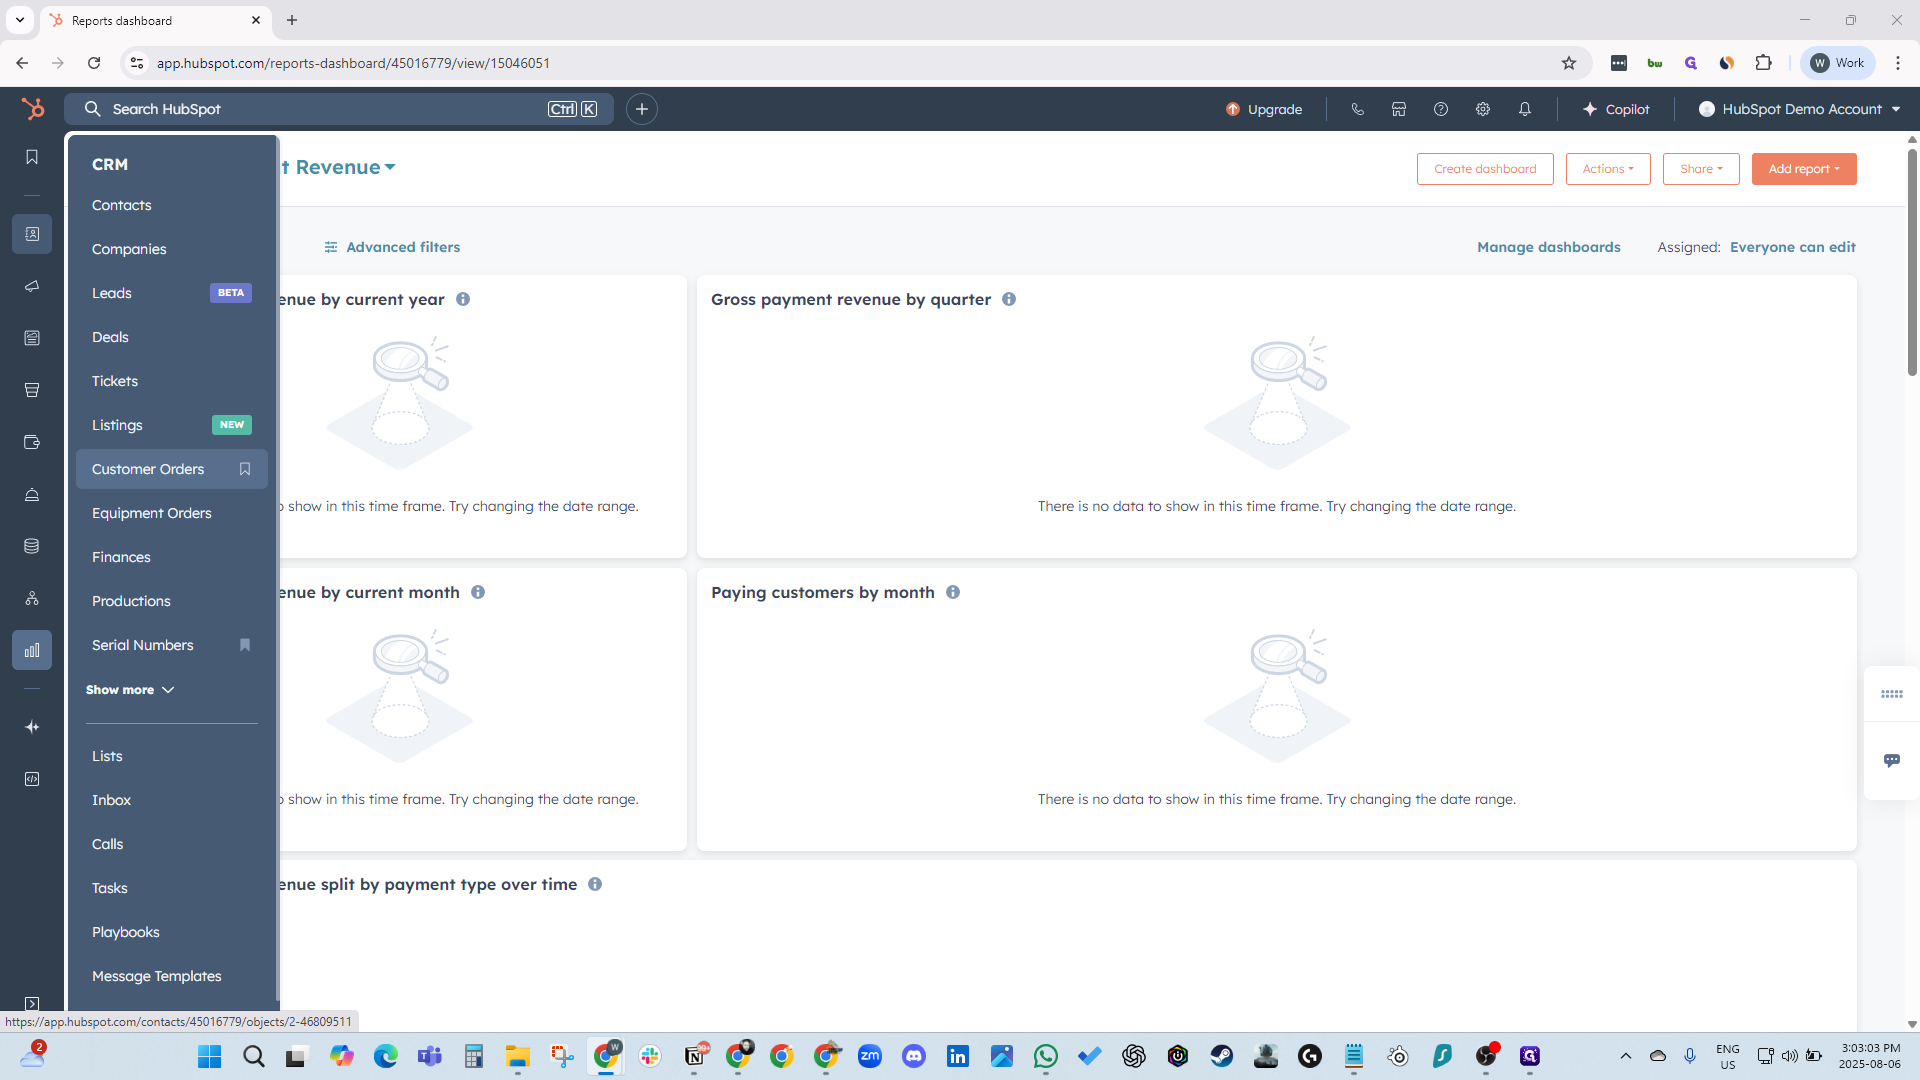Open the Bookmarks icon at sidebar top
This screenshot has height=1080, width=1920.
(32, 156)
